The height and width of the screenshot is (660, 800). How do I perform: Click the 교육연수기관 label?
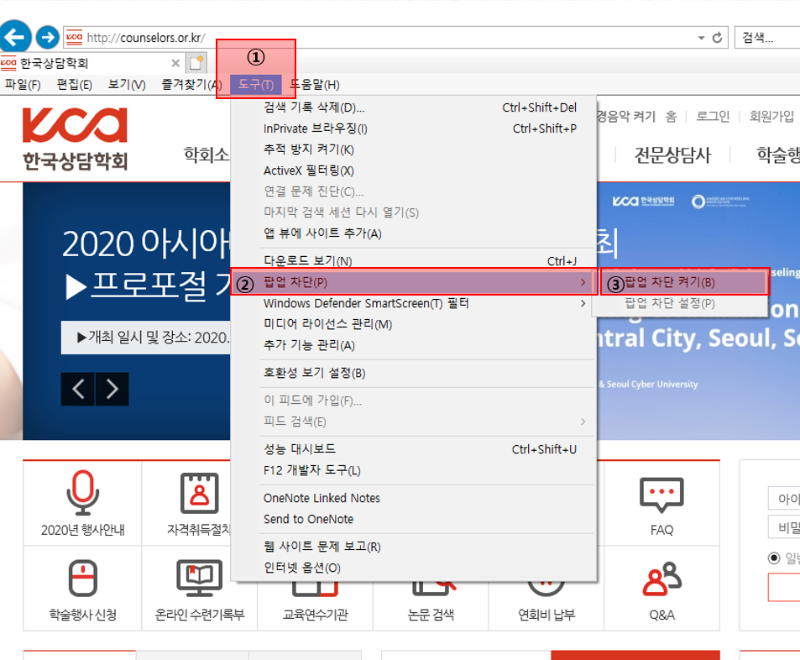tap(315, 615)
